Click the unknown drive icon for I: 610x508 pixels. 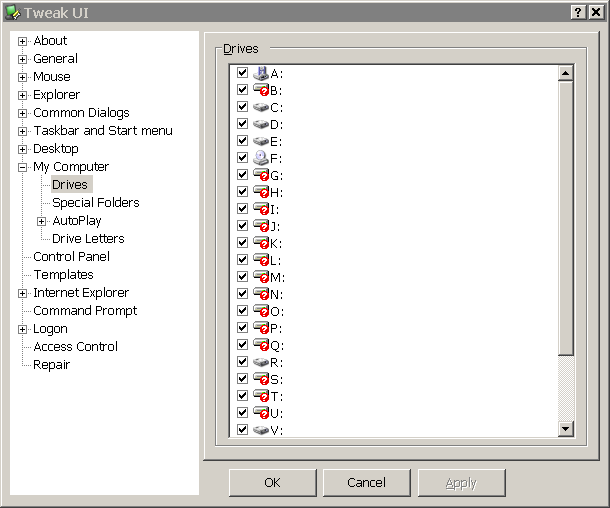pyautogui.click(x=261, y=209)
